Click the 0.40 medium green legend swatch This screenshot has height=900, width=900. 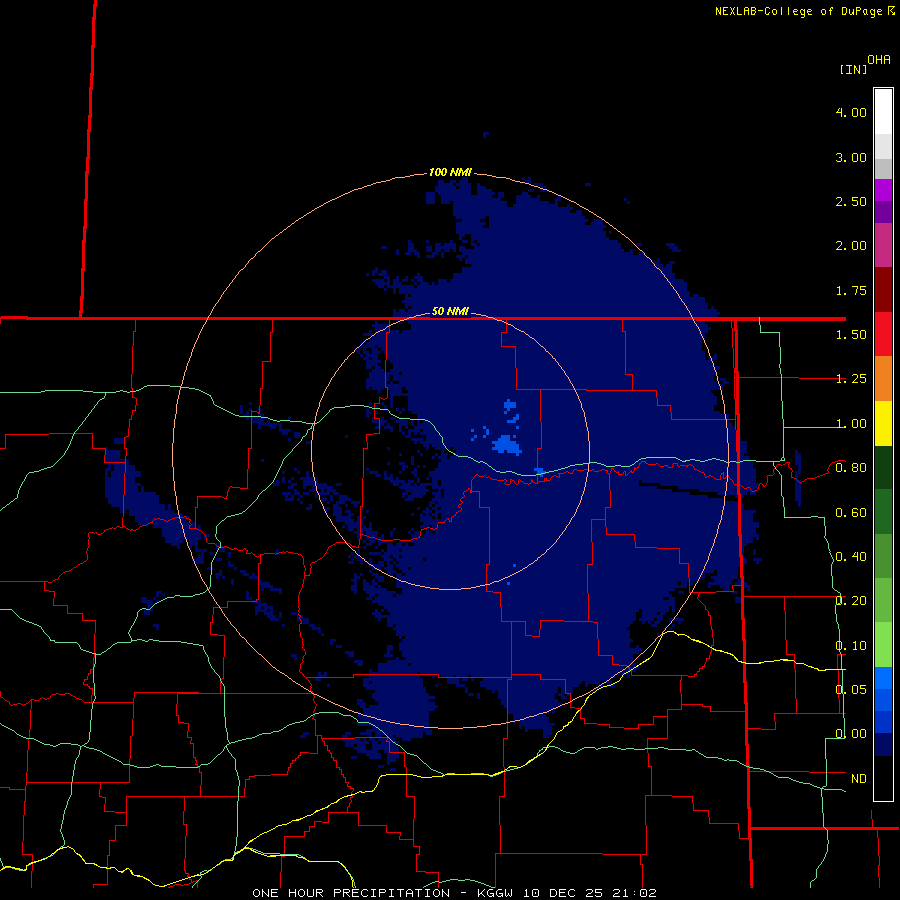883,556
